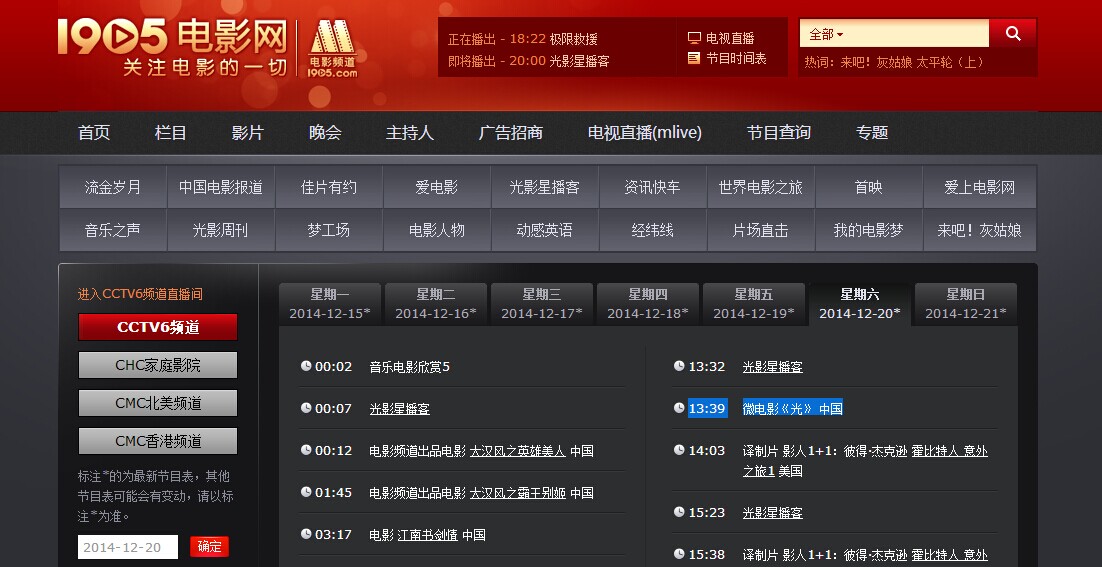Open the 经纬线 program tile

pyautogui.click(x=652, y=230)
